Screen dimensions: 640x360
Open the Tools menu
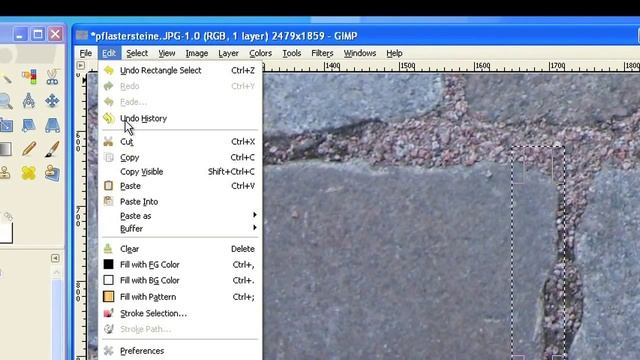pyautogui.click(x=291, y=53)
